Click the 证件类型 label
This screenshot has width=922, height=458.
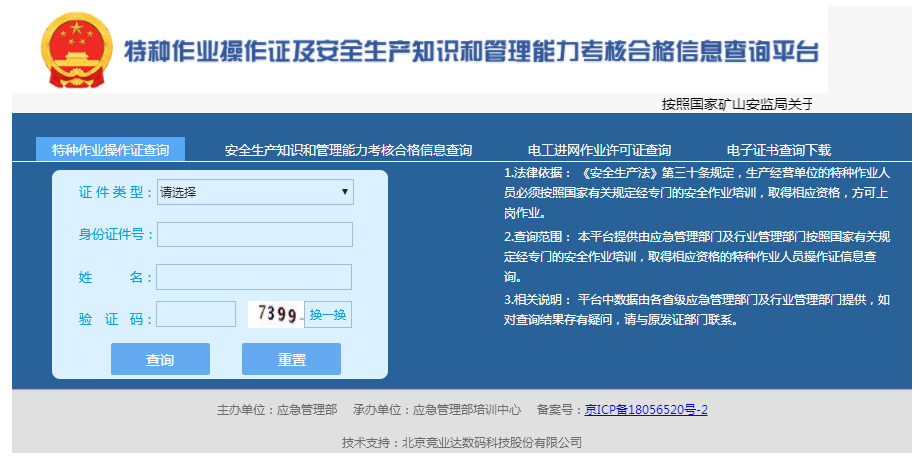(116, 192)
